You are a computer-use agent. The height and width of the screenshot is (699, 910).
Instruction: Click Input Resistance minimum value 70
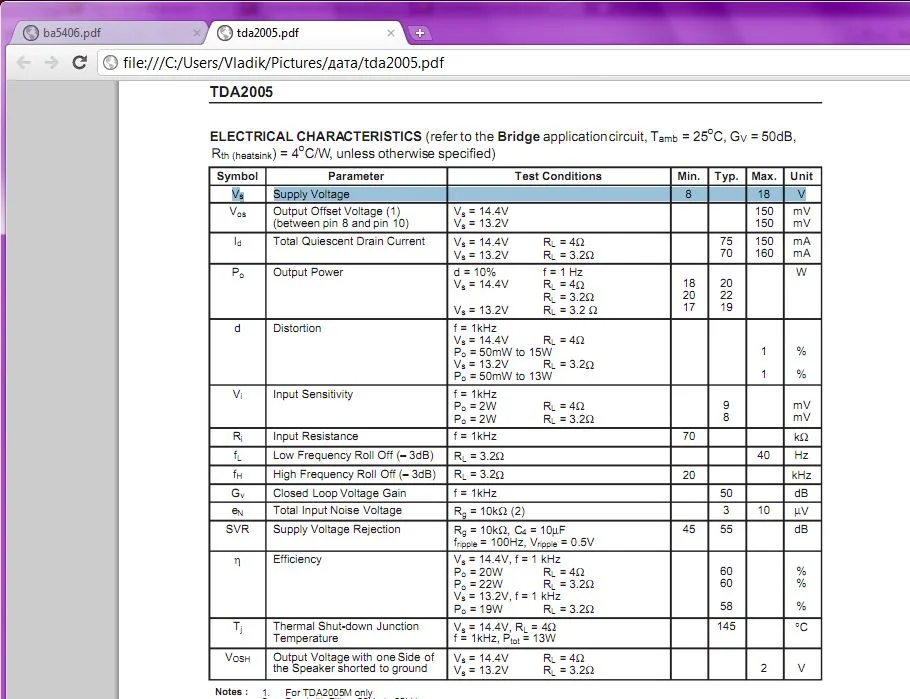[689, 436]
